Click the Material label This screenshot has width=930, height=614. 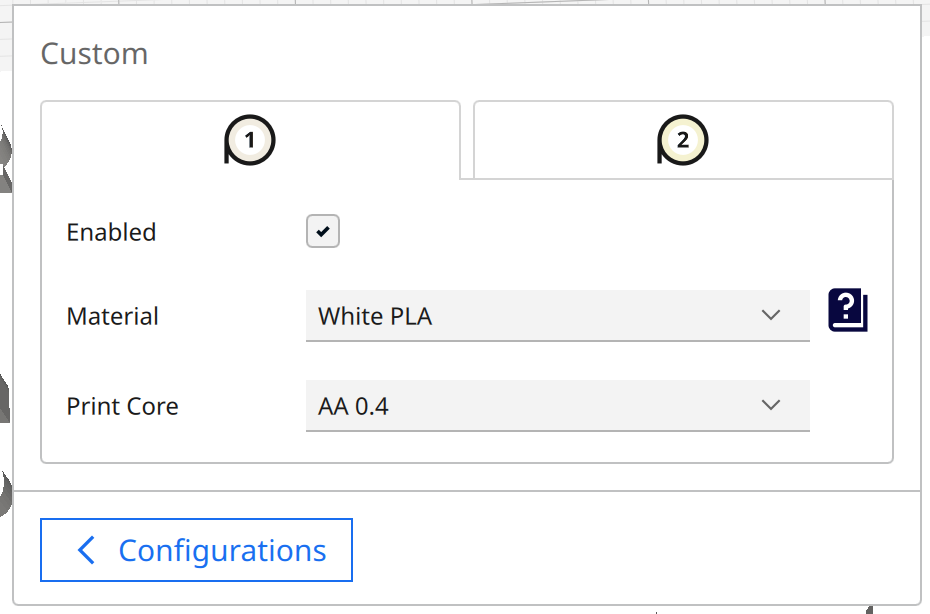tap(112, 316)
